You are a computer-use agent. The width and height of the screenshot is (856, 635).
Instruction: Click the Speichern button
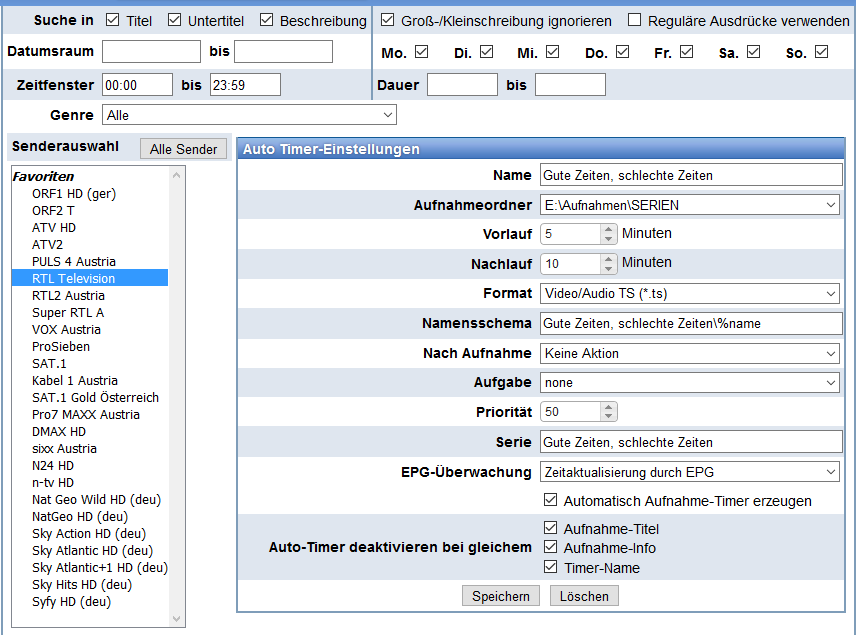click(x=501, y=596)
